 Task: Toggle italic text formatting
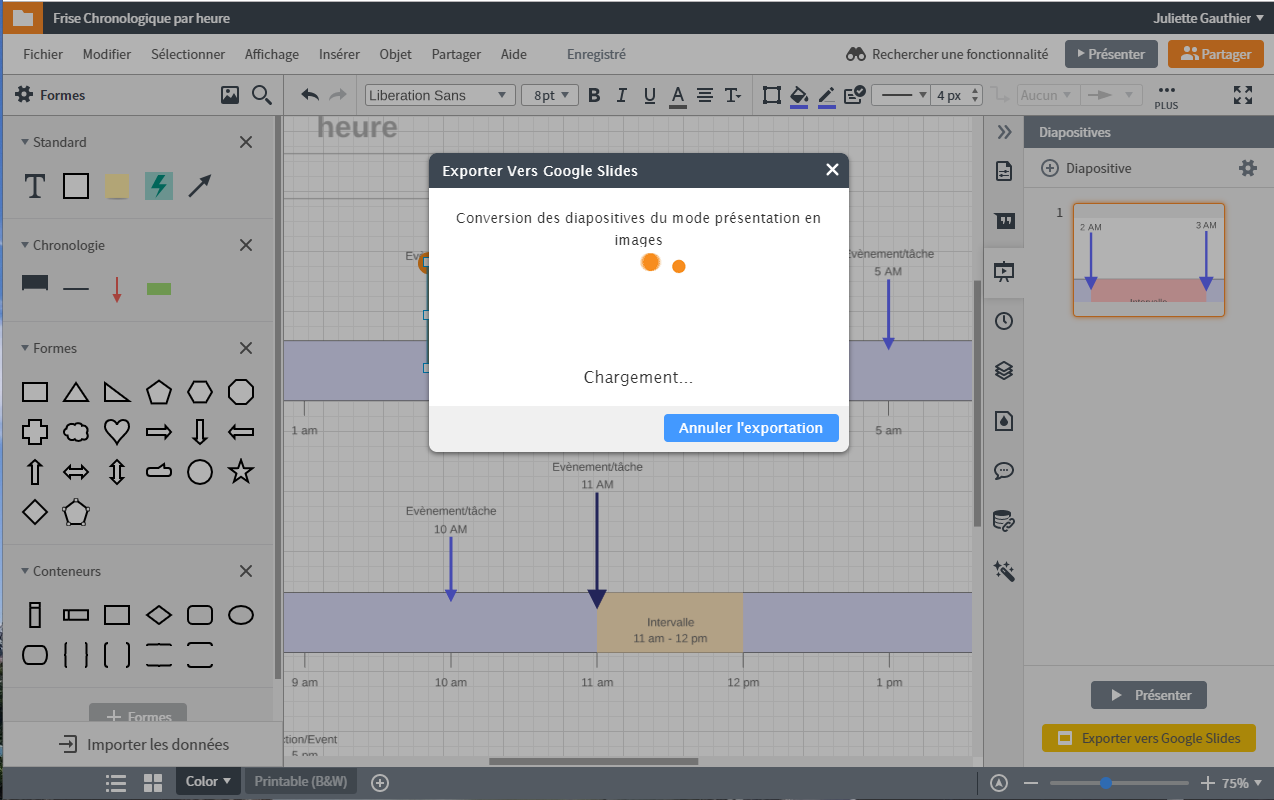pyautogui.click(x=621, y=95)
